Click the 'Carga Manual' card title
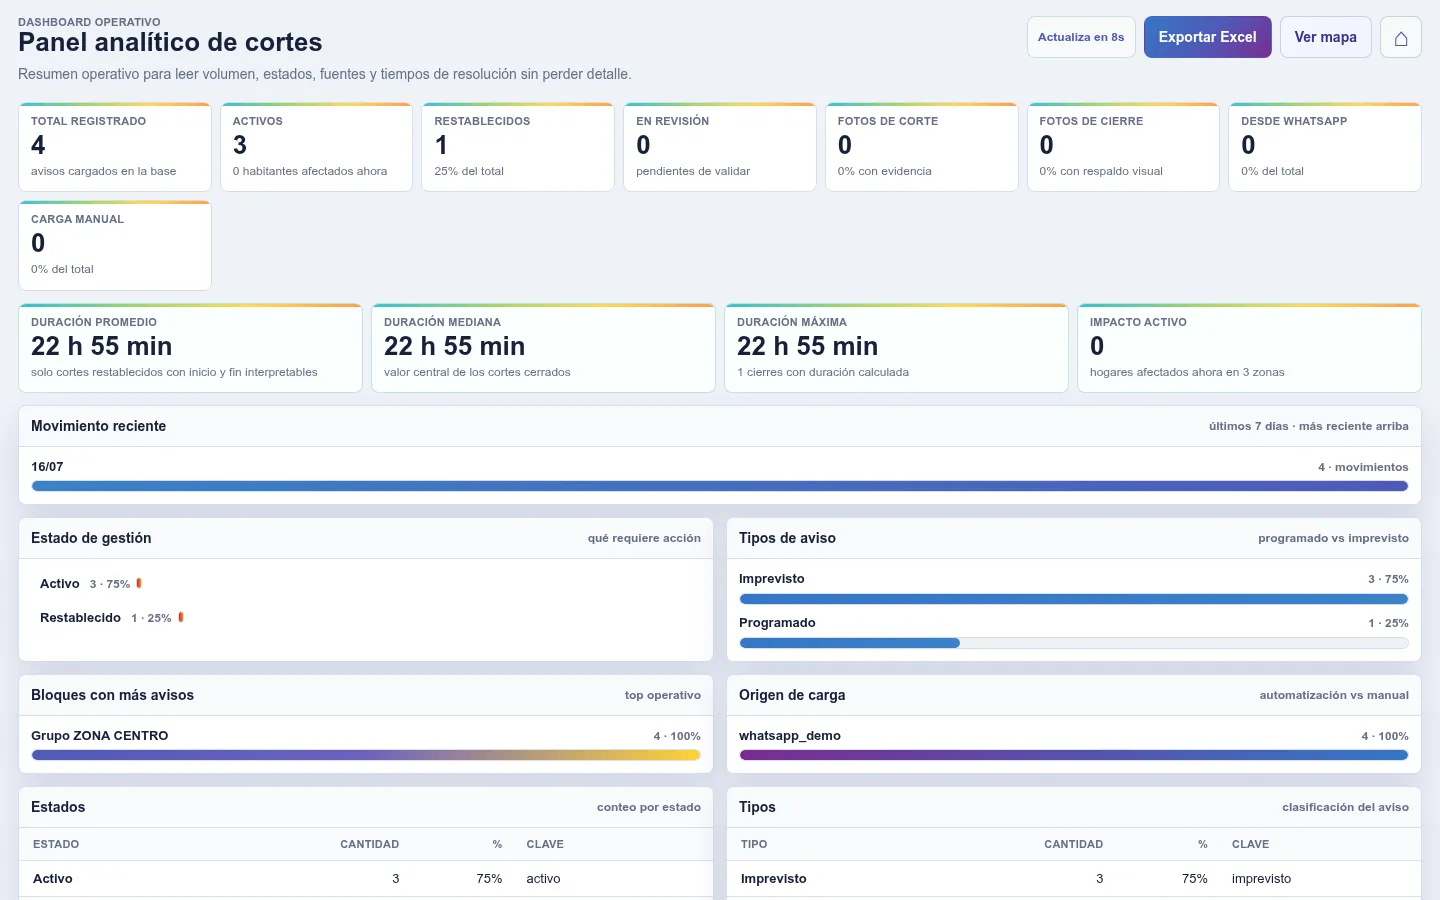The image size is (1440, 900). pyautogui.click(x=77, y=219)
